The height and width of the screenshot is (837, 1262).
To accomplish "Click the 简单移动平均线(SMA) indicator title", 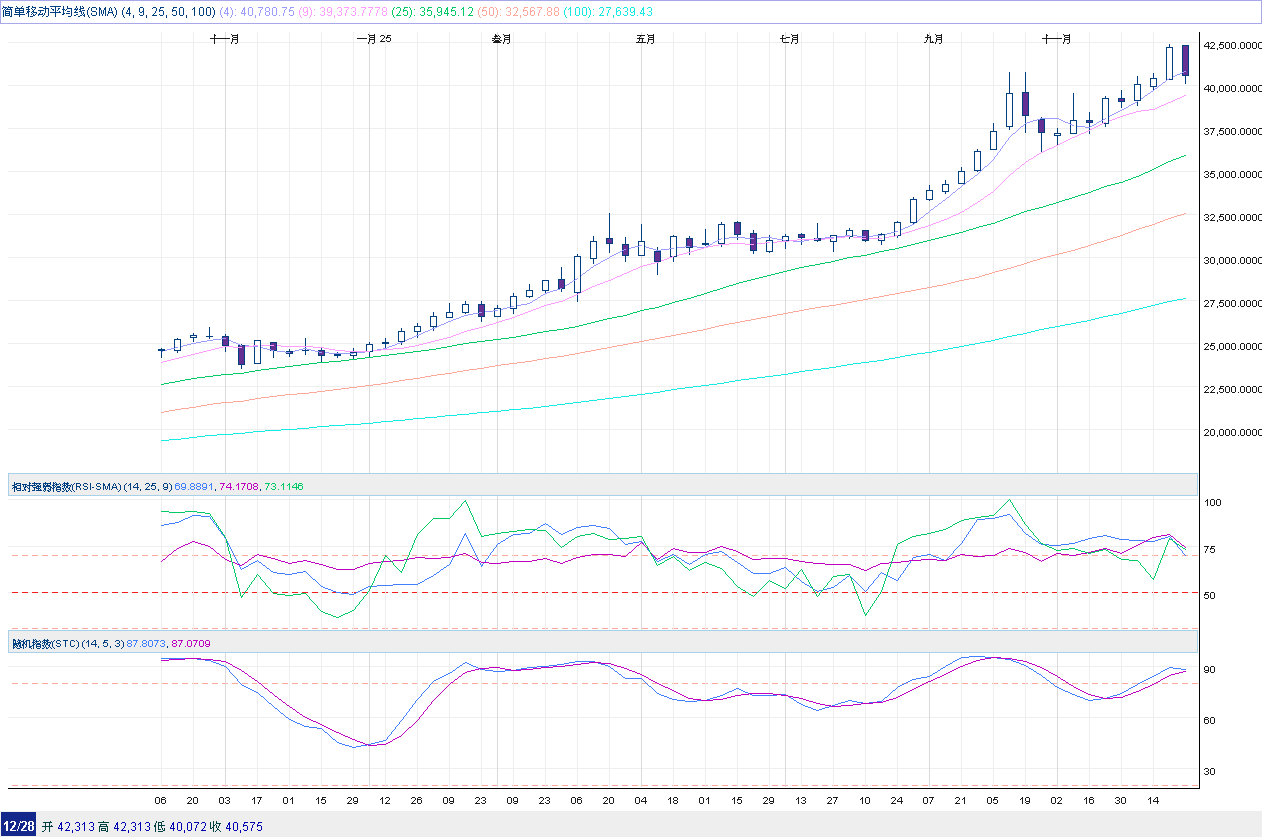I will [60, 11].
